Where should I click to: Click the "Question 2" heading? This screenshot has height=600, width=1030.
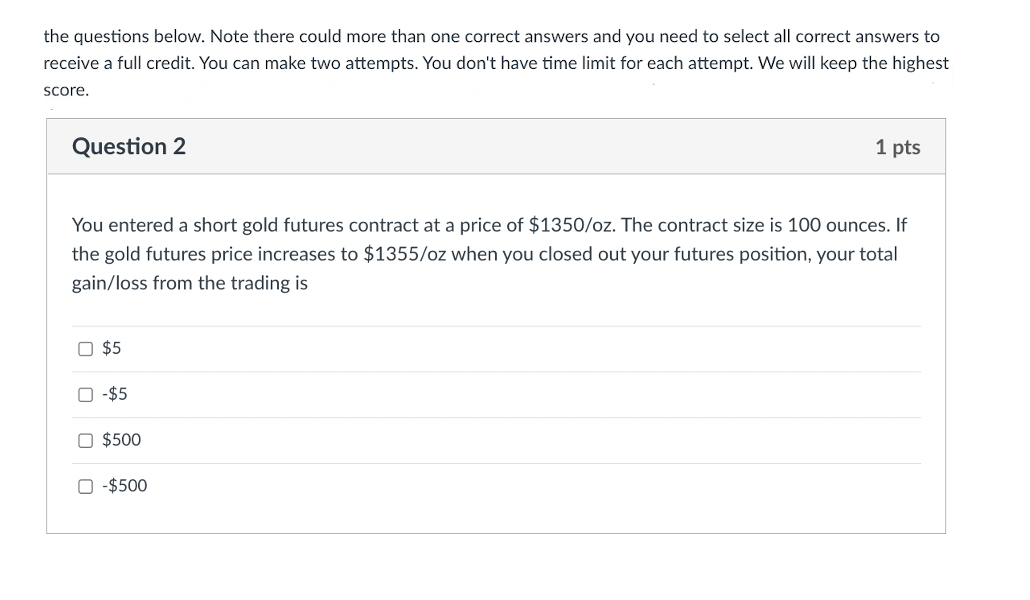(129, 147)
